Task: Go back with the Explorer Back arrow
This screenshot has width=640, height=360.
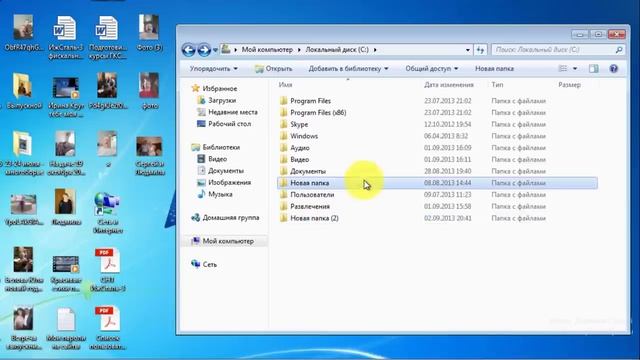Action: (x=189, y=50)
